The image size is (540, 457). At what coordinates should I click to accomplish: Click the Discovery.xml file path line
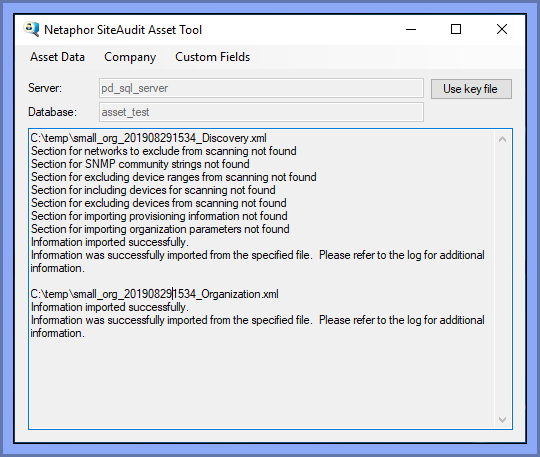[148, 138]
